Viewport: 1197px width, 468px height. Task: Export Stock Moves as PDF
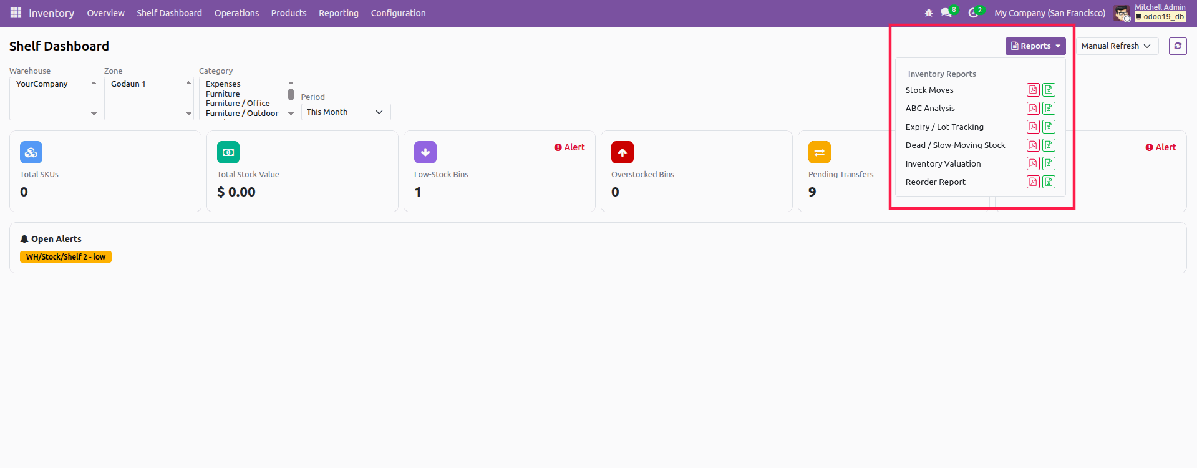coord(1033,90)
